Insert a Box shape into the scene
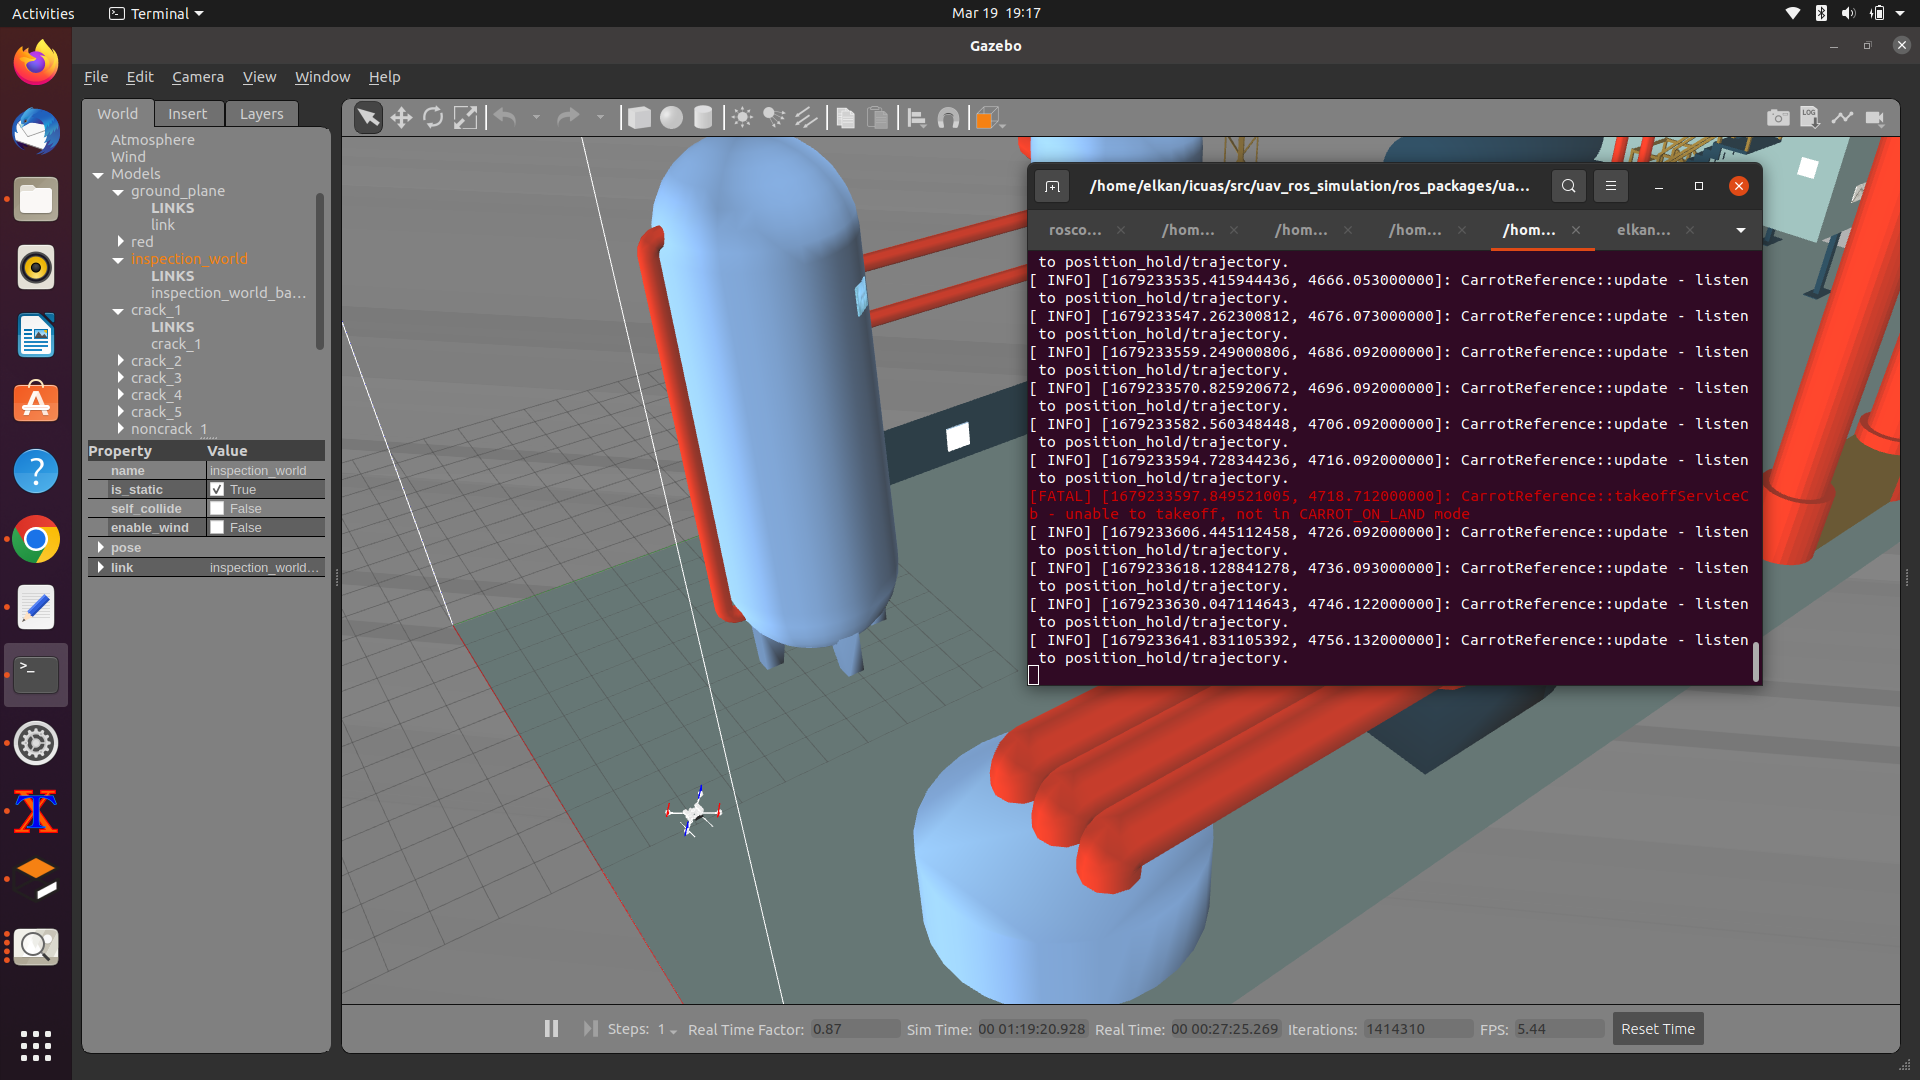 [640, 117]
